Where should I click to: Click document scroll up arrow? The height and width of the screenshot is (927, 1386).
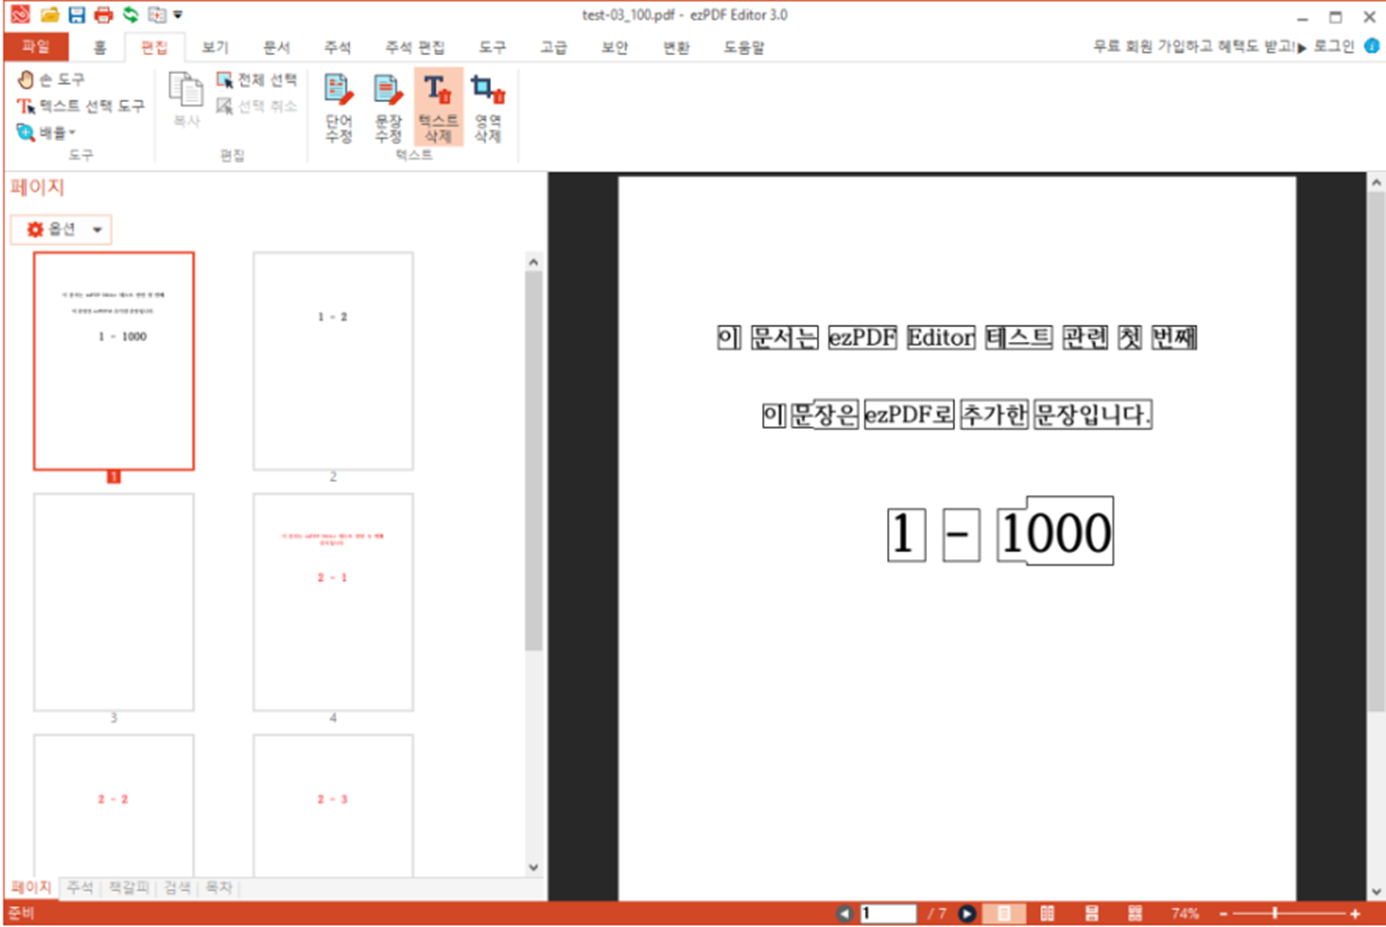(1376, 182)
